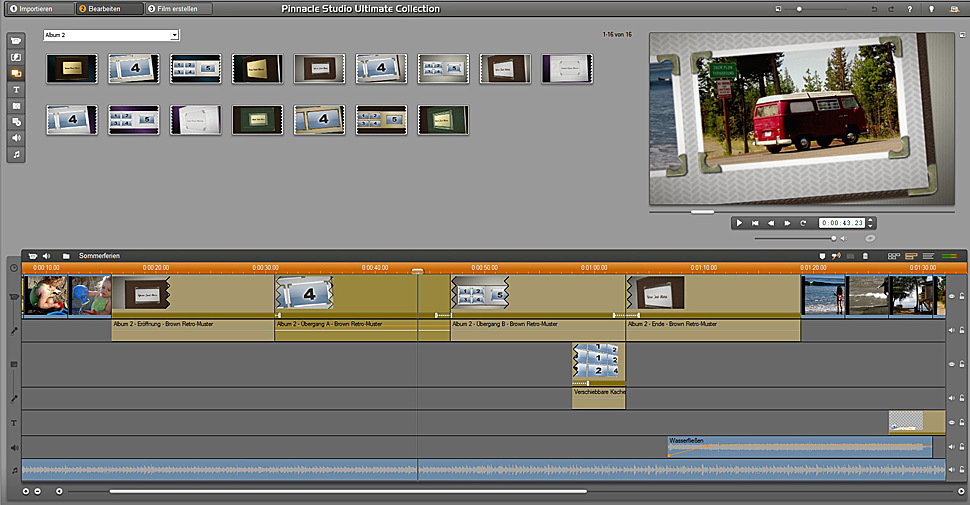Click the Album 2 dropdown arrow
The image size is (970, 505).
click(174, 35)
